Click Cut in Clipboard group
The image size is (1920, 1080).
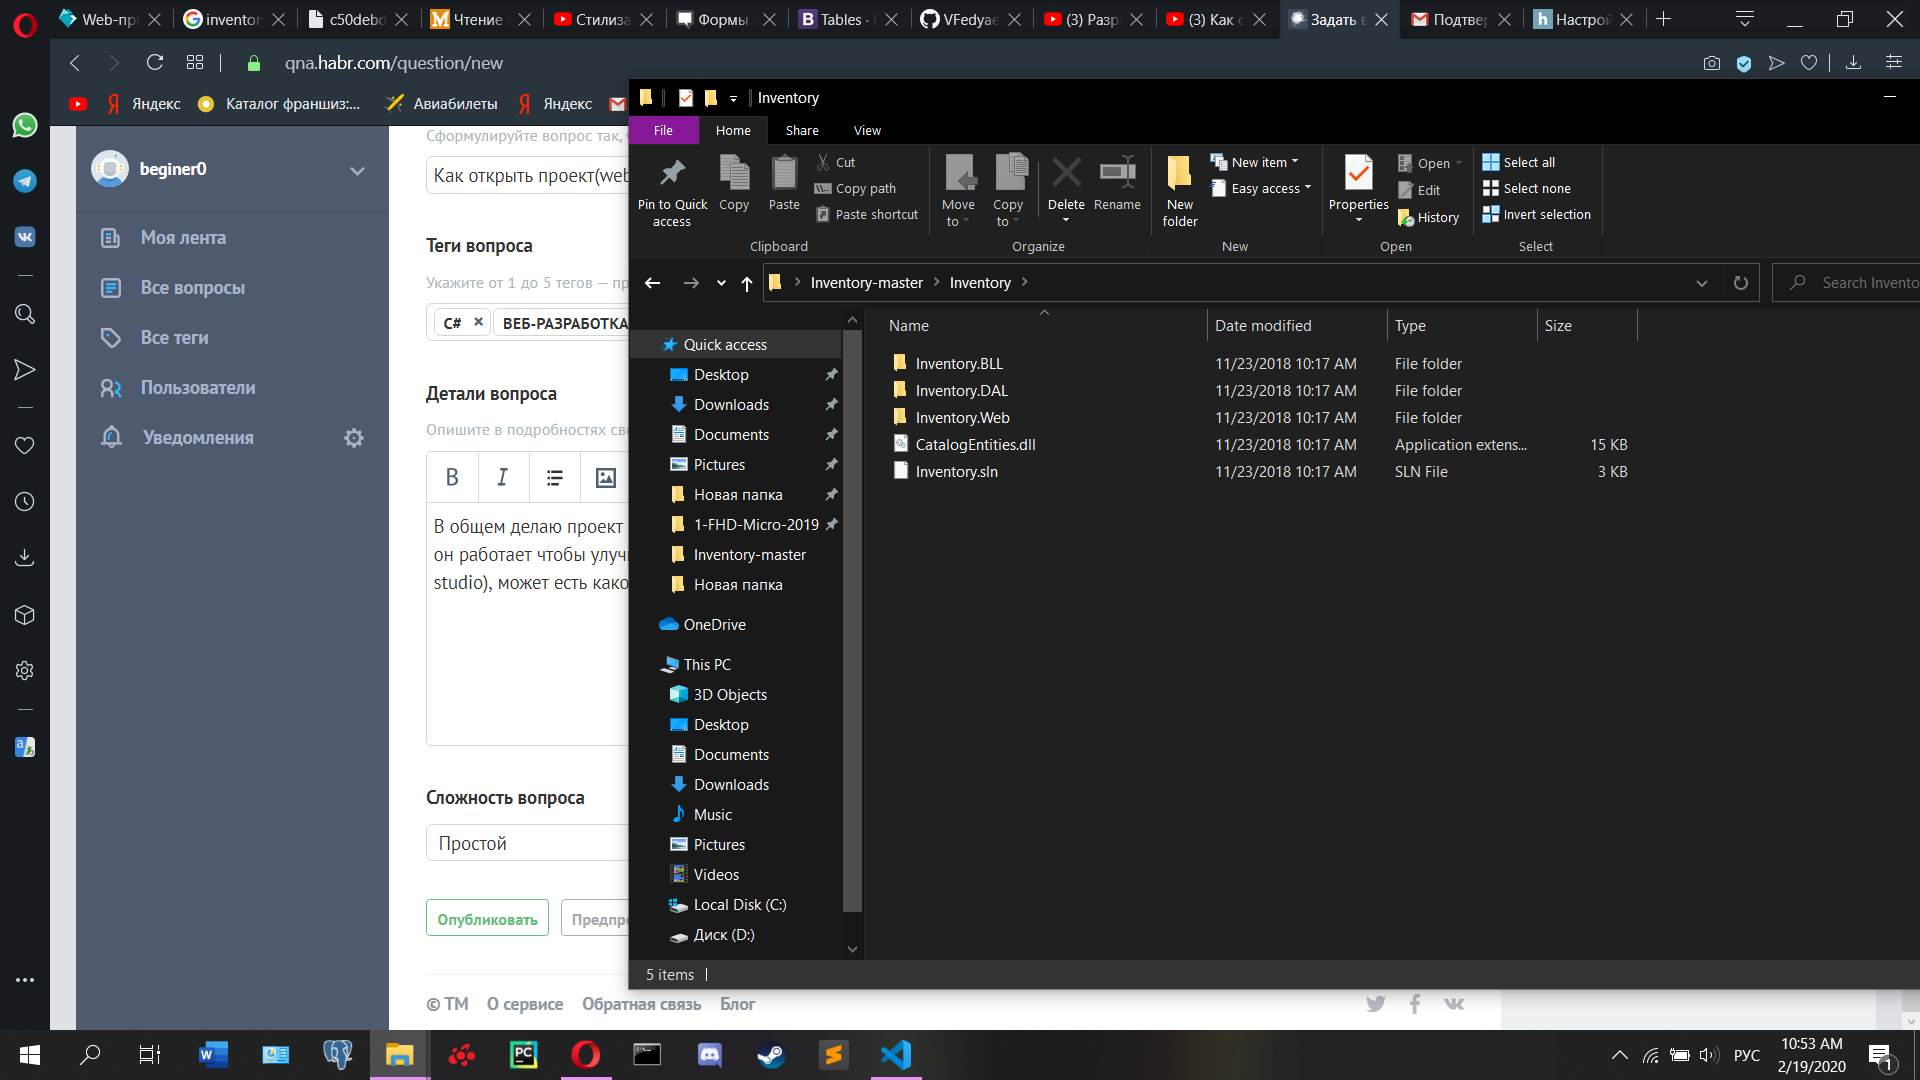pyautogui.click(x=836, y=162)
